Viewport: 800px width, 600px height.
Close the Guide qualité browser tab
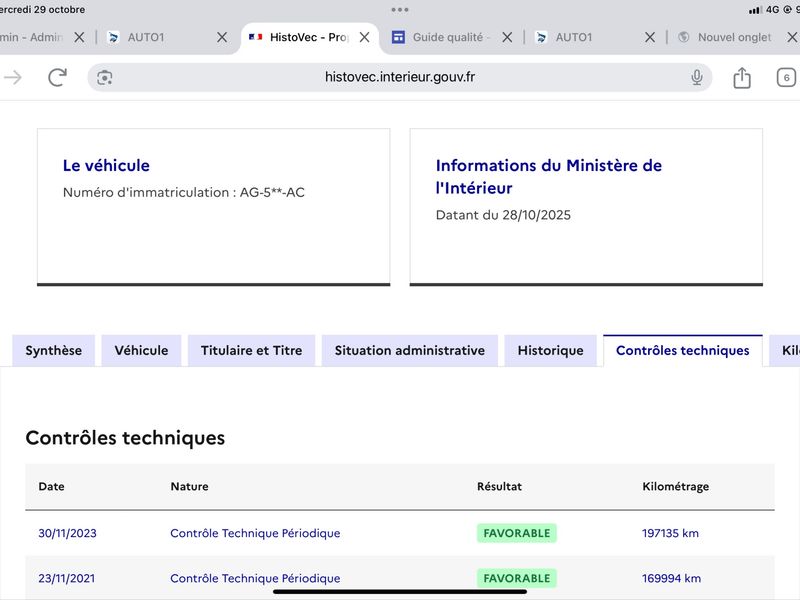[507, 37]
